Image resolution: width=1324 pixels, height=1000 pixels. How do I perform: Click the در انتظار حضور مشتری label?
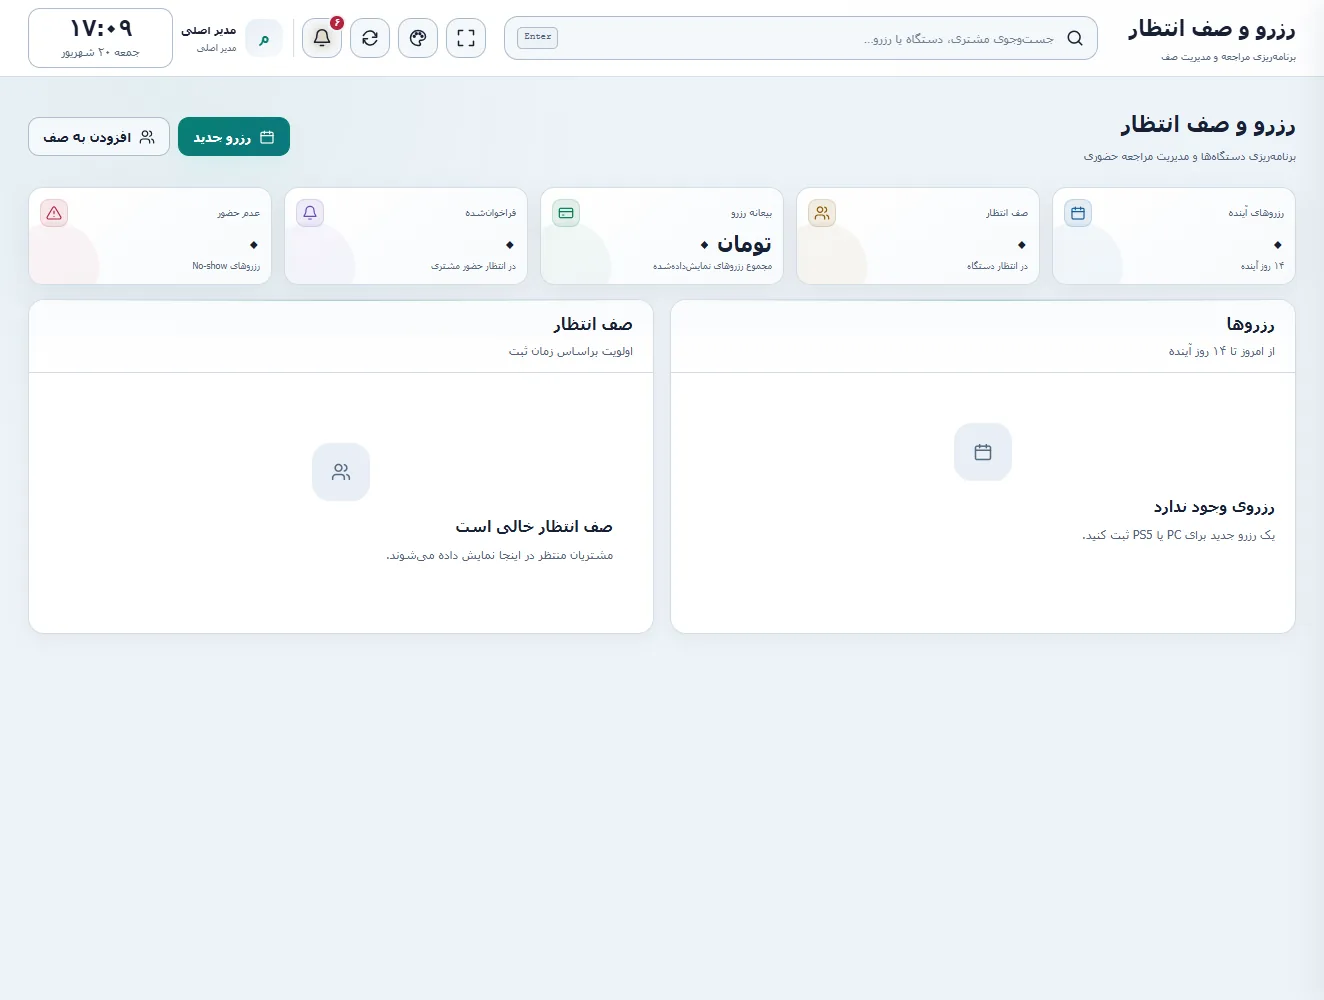coord(474,266)
